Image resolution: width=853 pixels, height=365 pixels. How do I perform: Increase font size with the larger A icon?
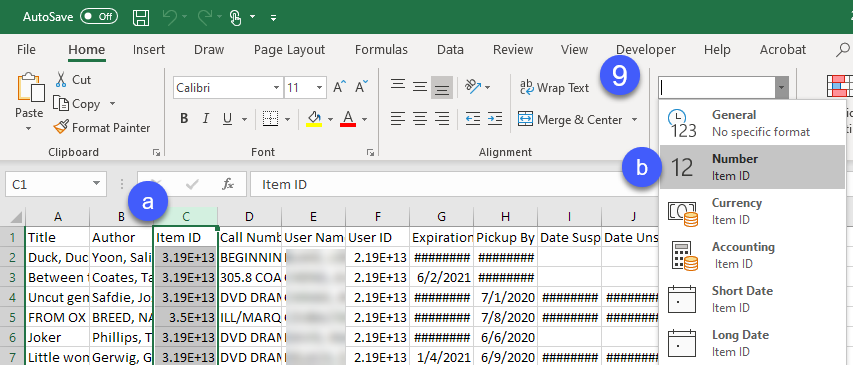pos(339,87)
